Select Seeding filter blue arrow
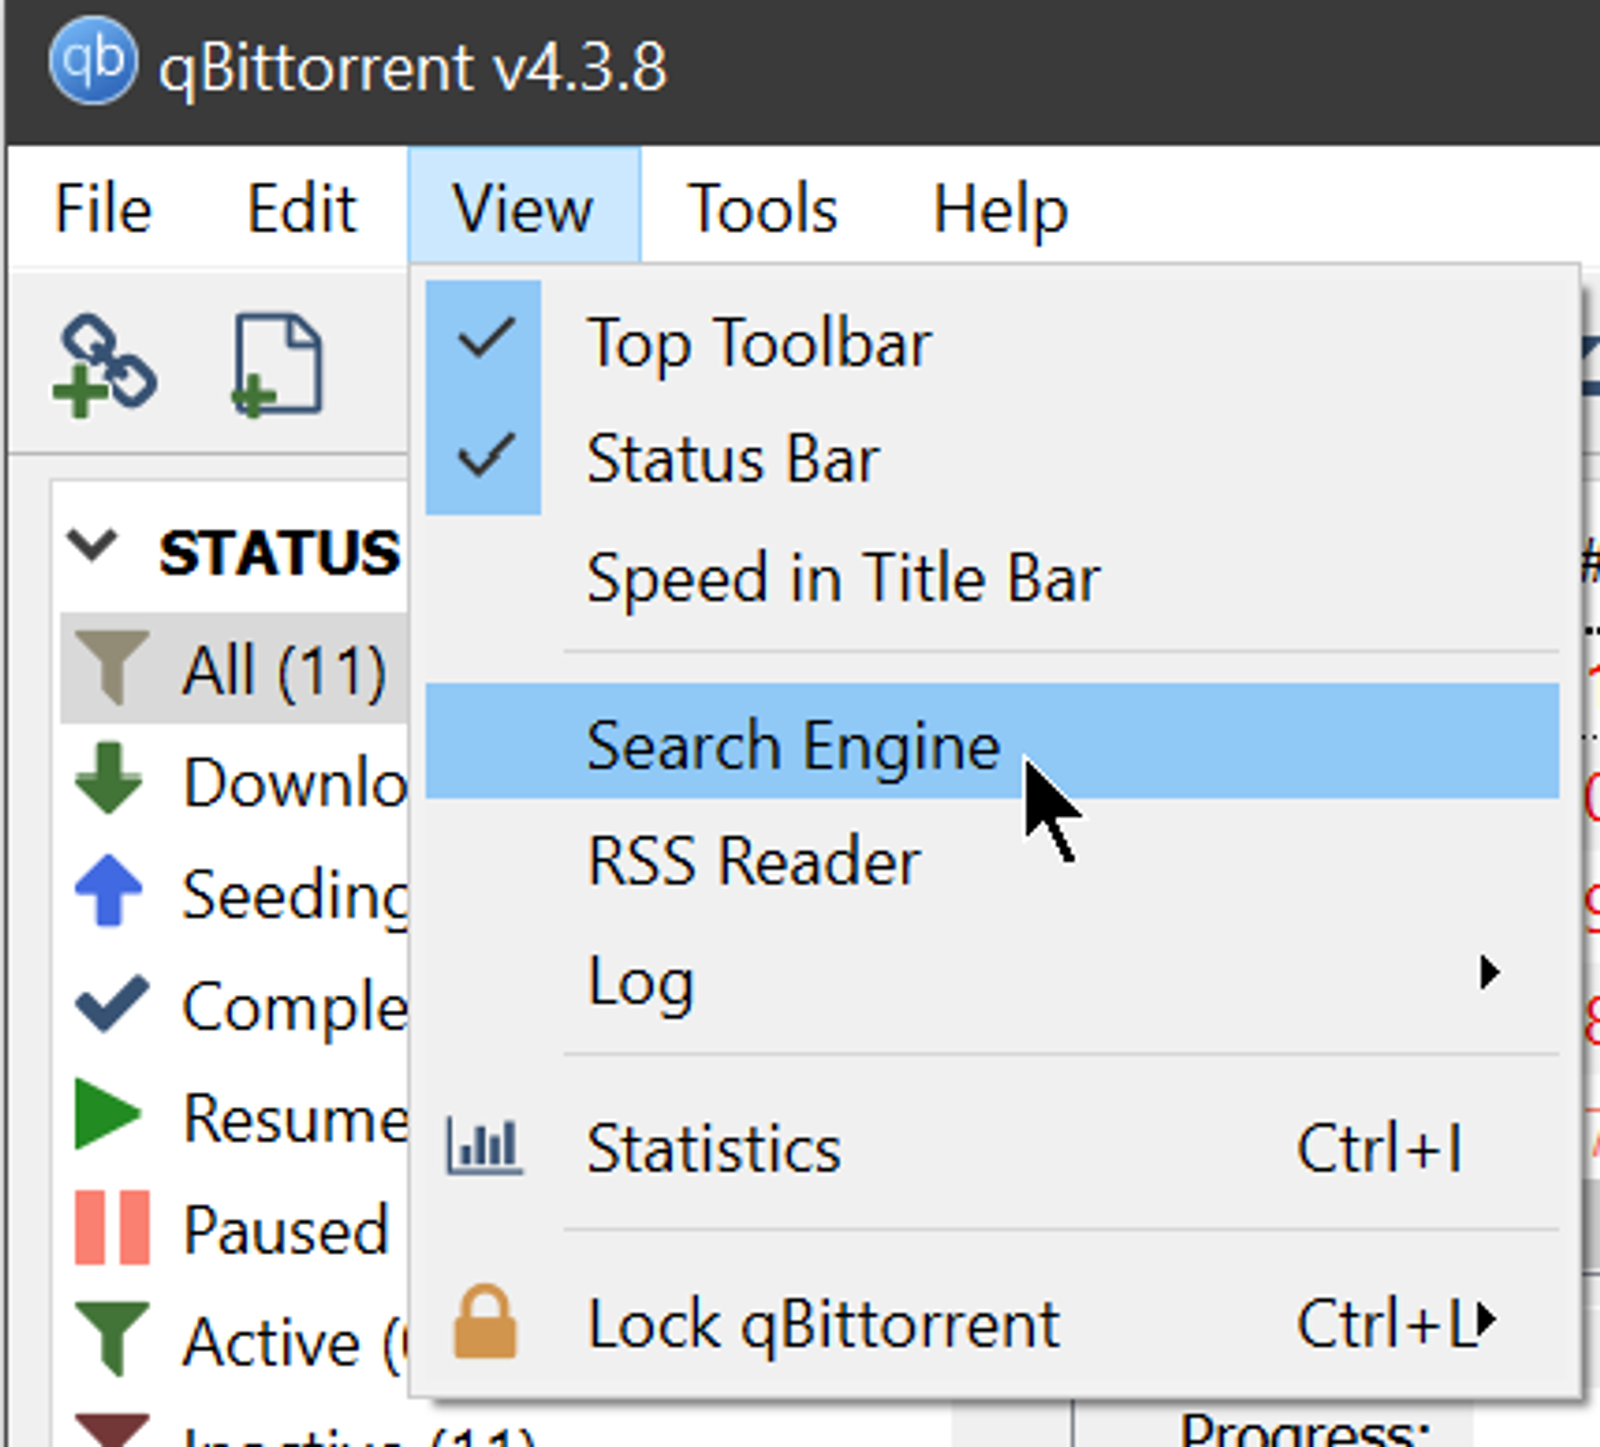This screenshot has width=1600, height=1447. (109, 891)
